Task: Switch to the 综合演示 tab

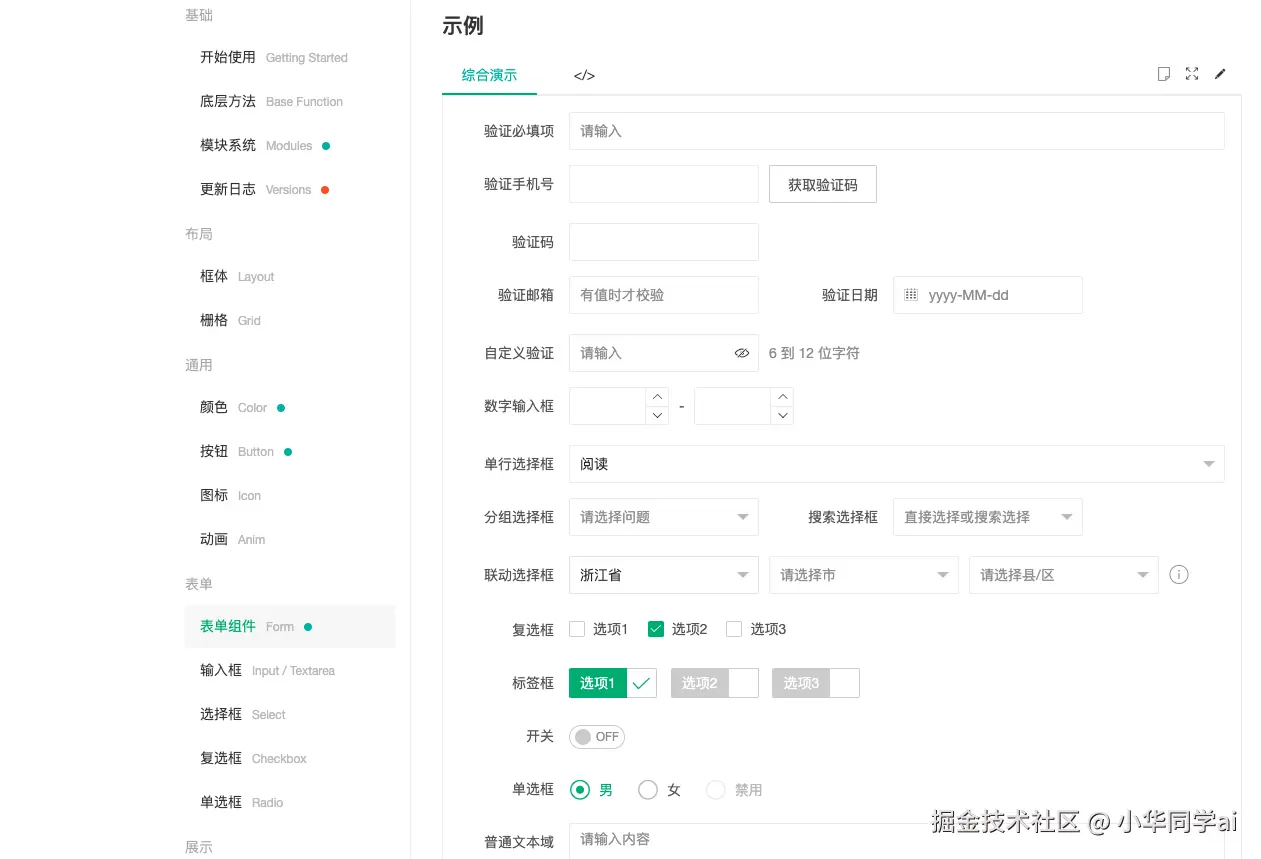Action: pyautogui.click(x=489, y=75)
